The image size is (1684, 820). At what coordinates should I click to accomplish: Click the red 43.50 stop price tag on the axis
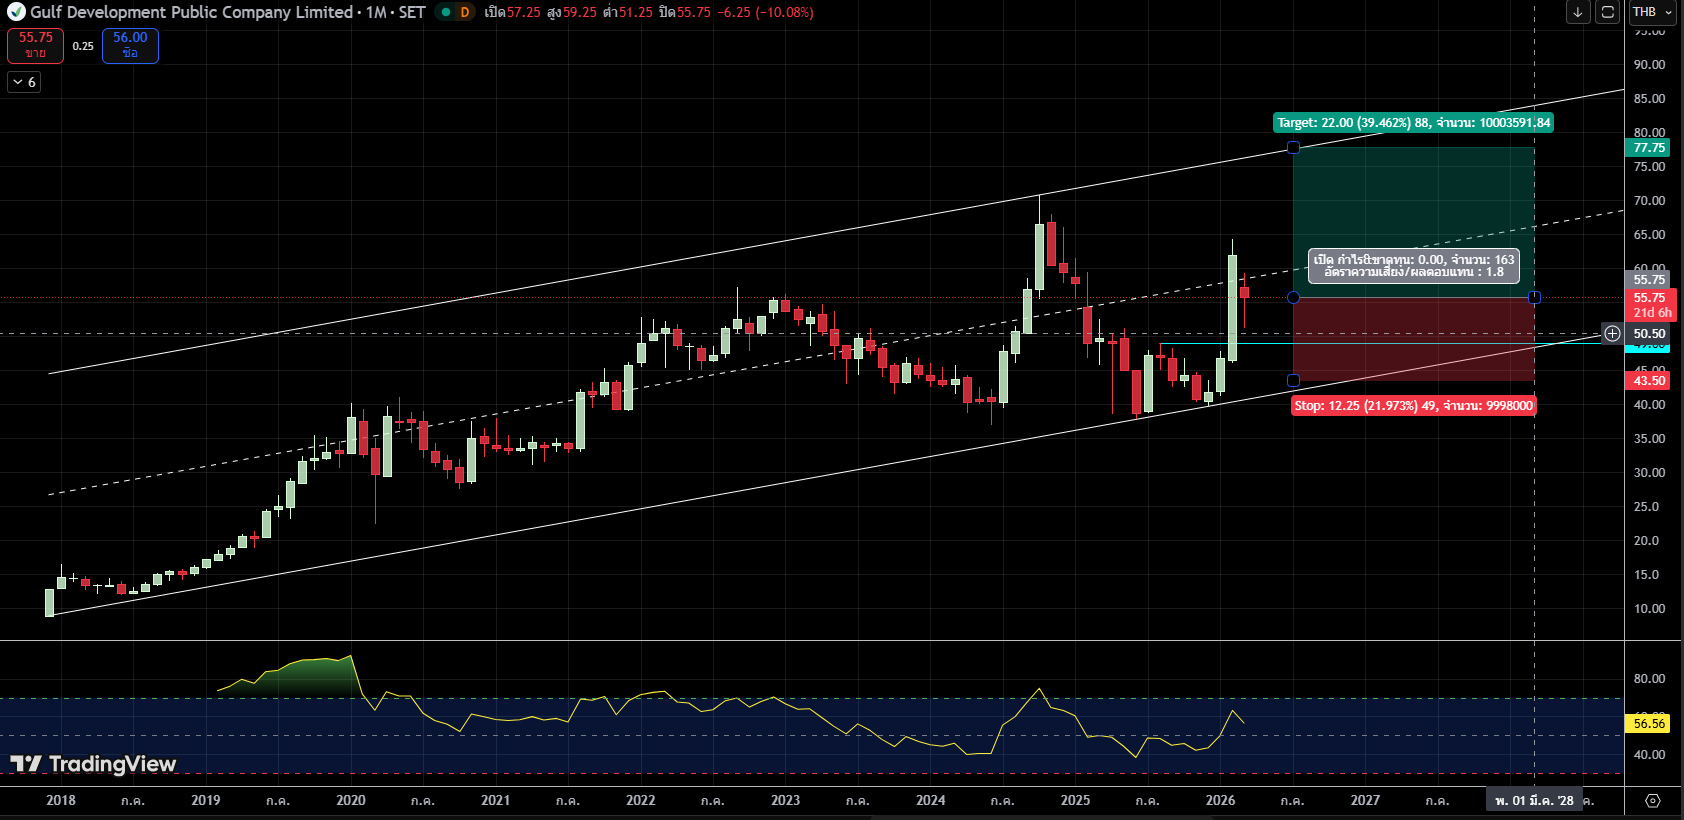click(1649, 381)
